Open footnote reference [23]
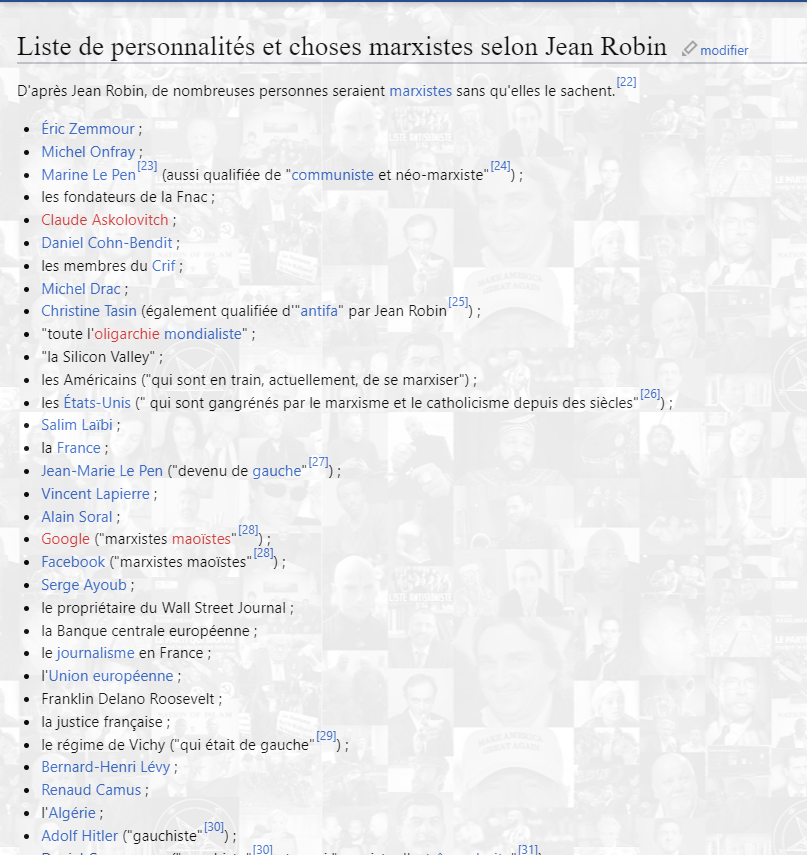 tap(147, 166)
